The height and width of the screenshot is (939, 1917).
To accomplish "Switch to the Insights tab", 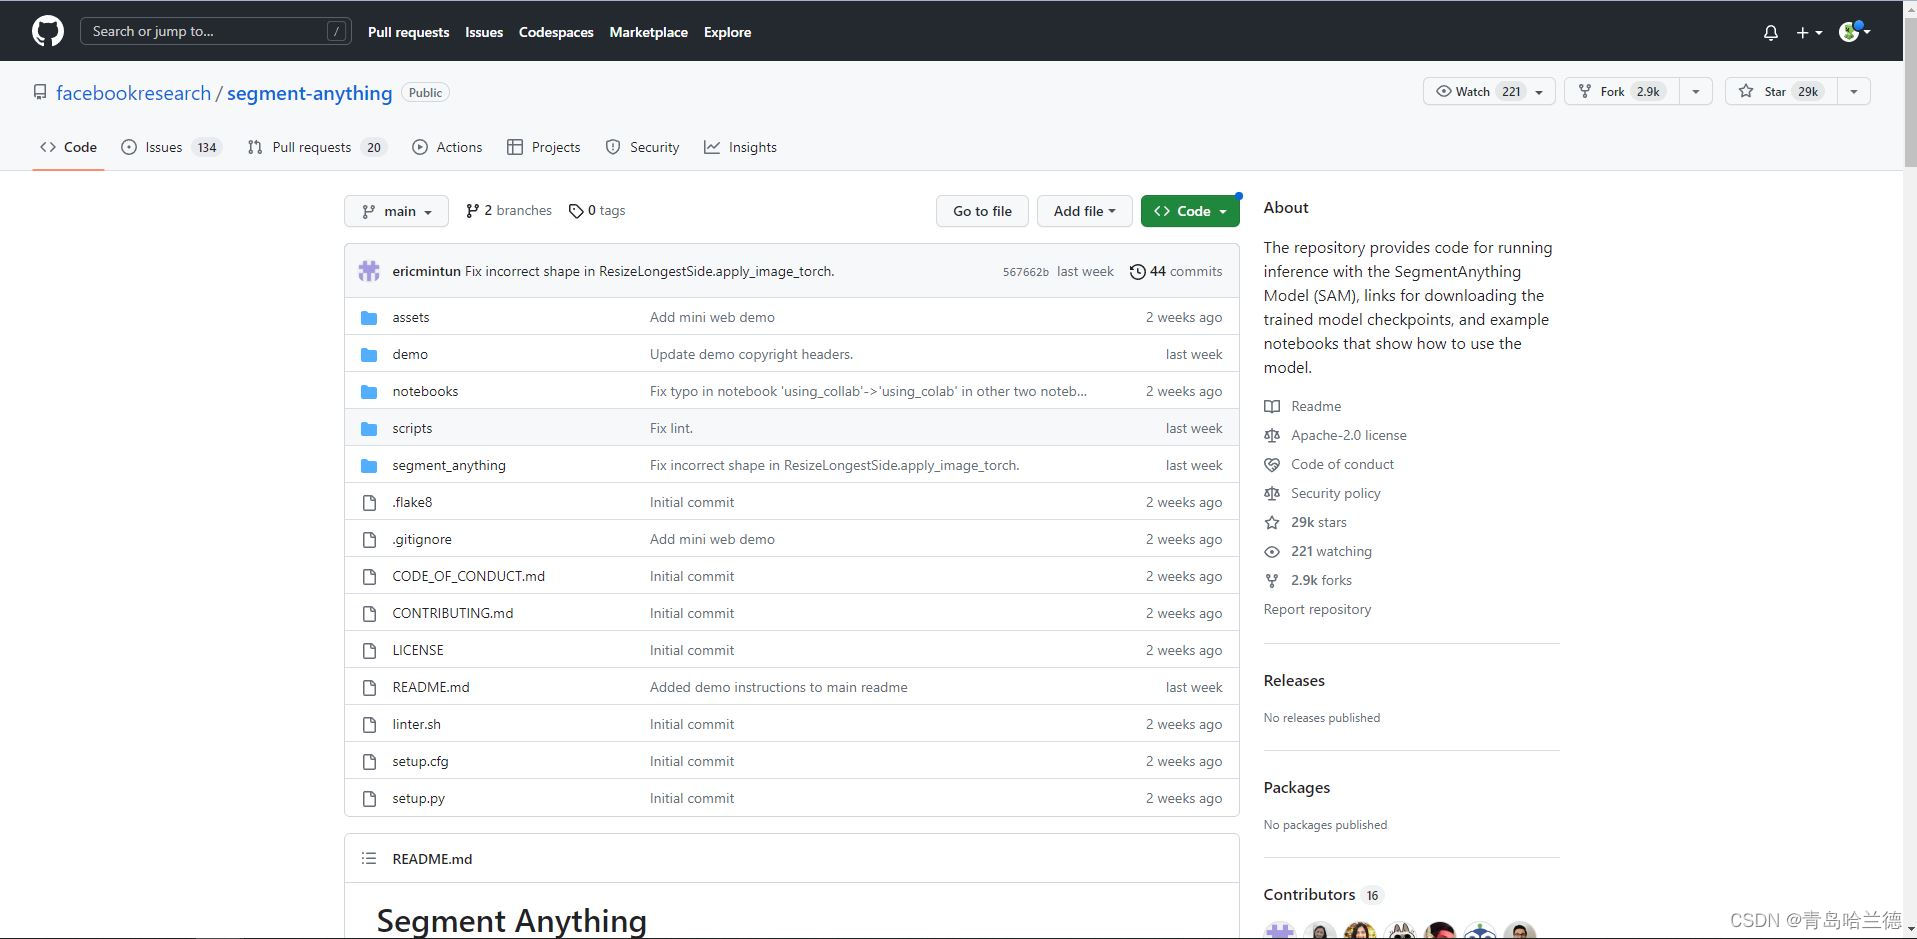I will [740, 147].
